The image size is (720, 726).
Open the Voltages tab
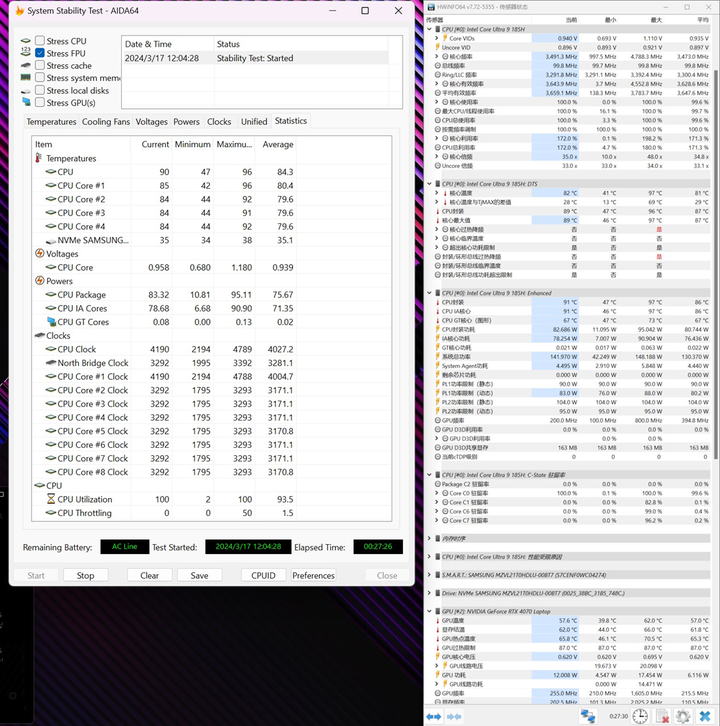coord(151,122)
